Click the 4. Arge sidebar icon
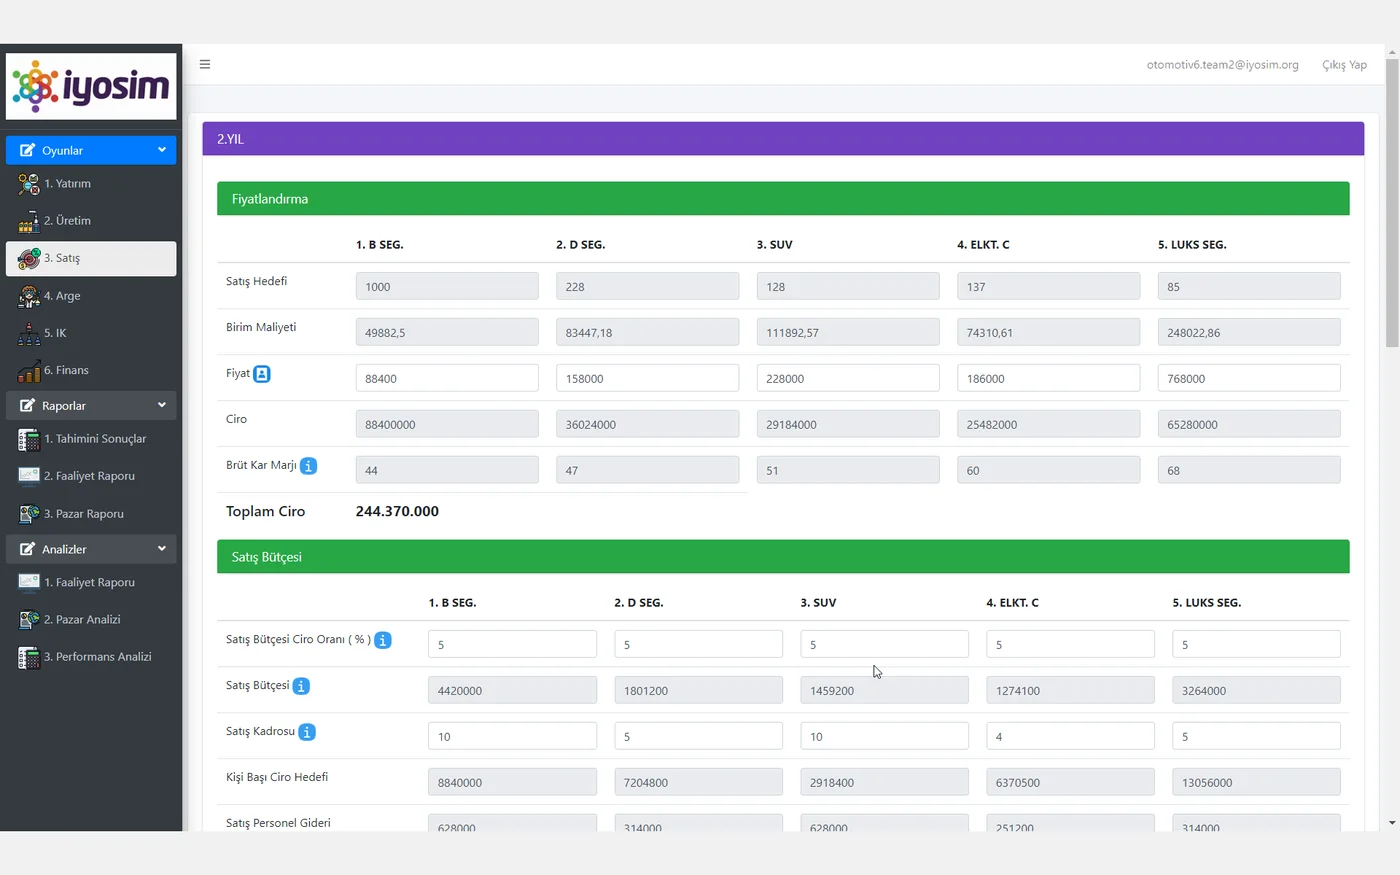 (29, 296)
